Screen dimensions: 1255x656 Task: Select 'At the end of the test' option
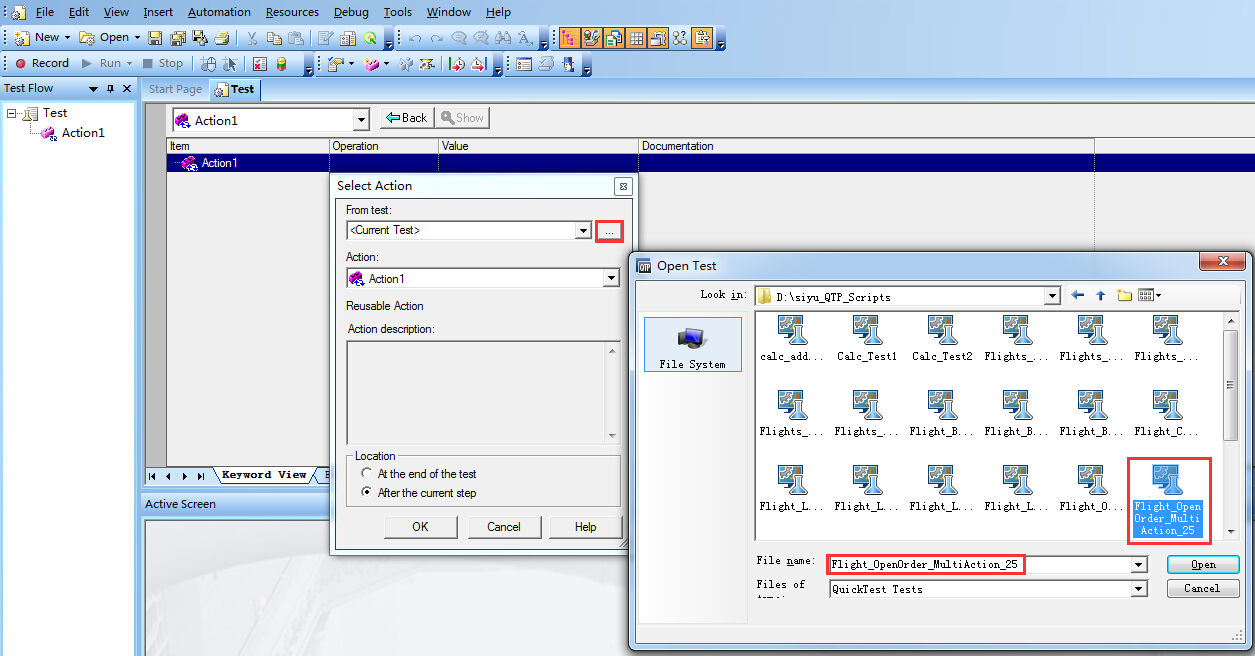coord(367,474)
